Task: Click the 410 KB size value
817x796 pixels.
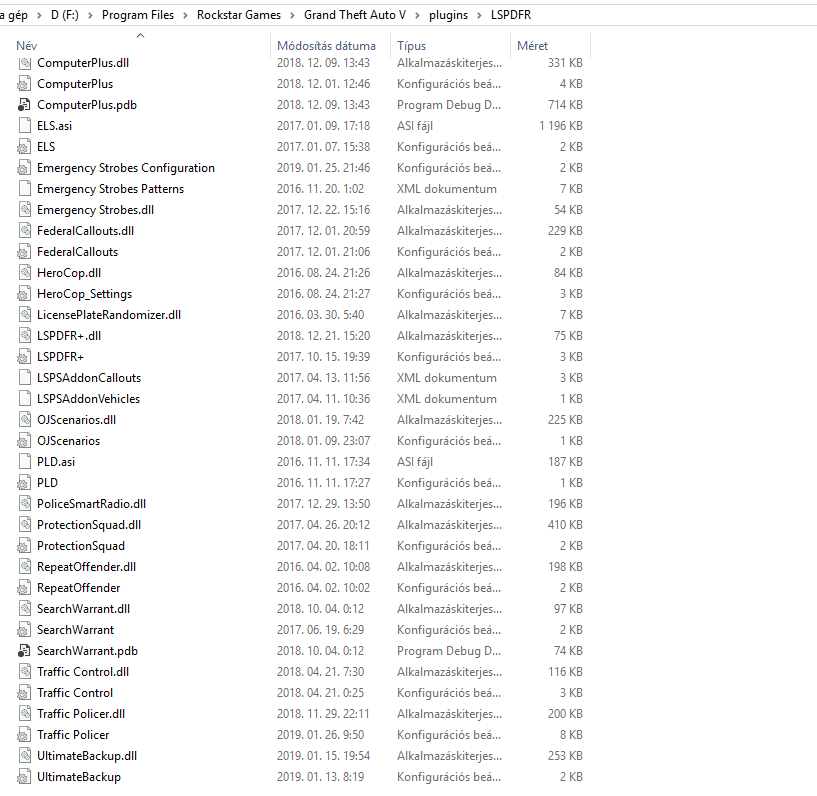Action: tap(565, 525)
